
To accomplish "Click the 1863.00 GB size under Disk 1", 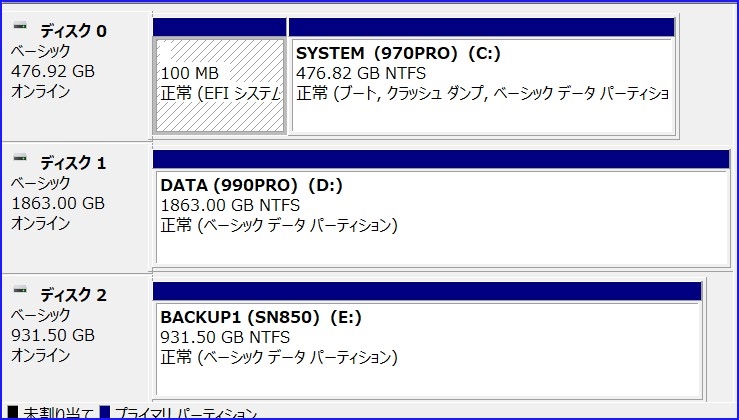I will point(57,203).
